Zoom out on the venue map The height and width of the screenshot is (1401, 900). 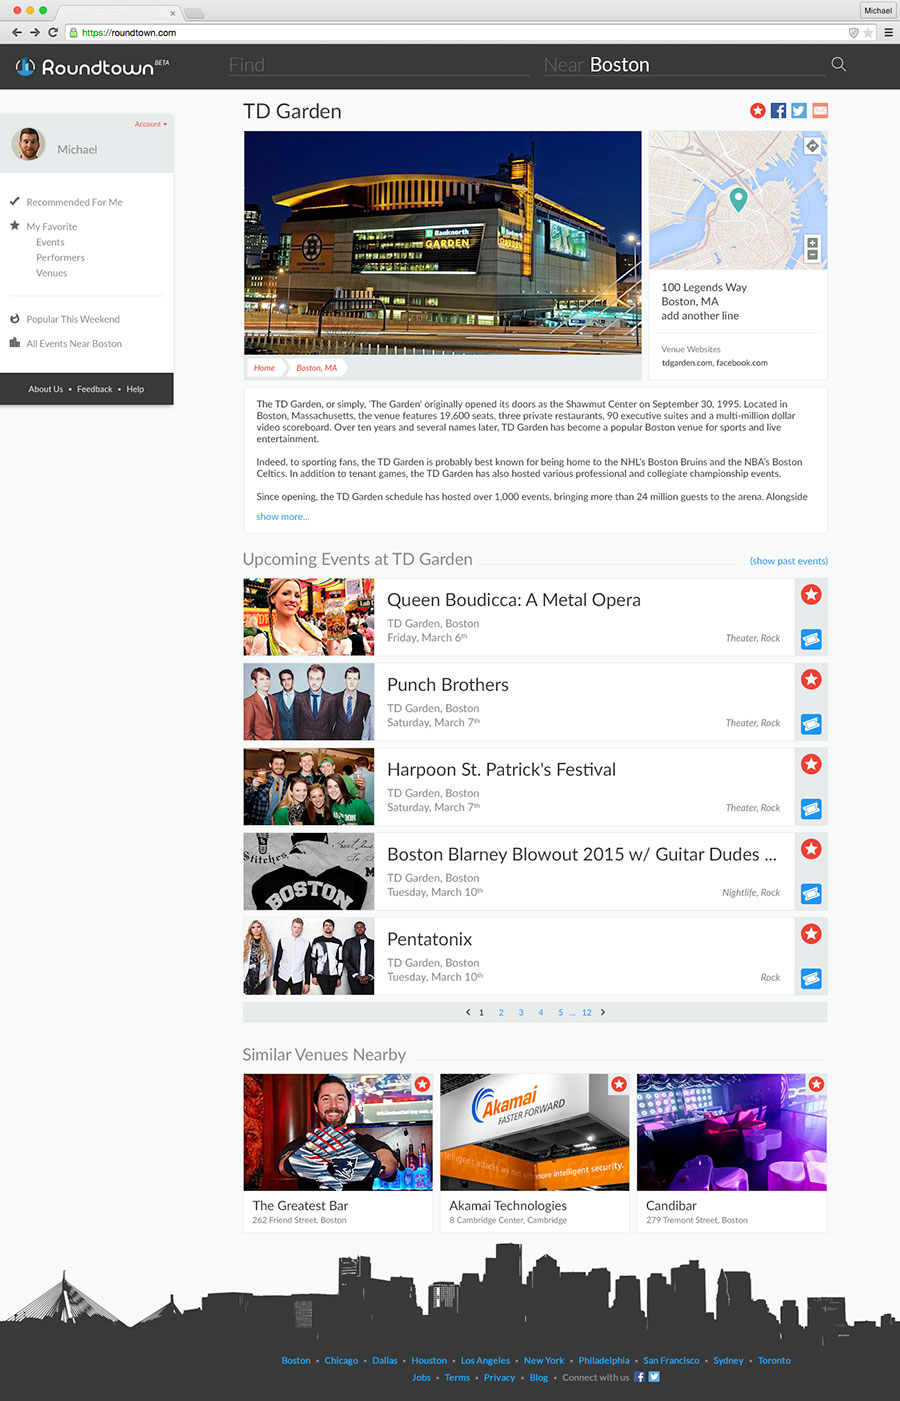[x=812, y=255]
